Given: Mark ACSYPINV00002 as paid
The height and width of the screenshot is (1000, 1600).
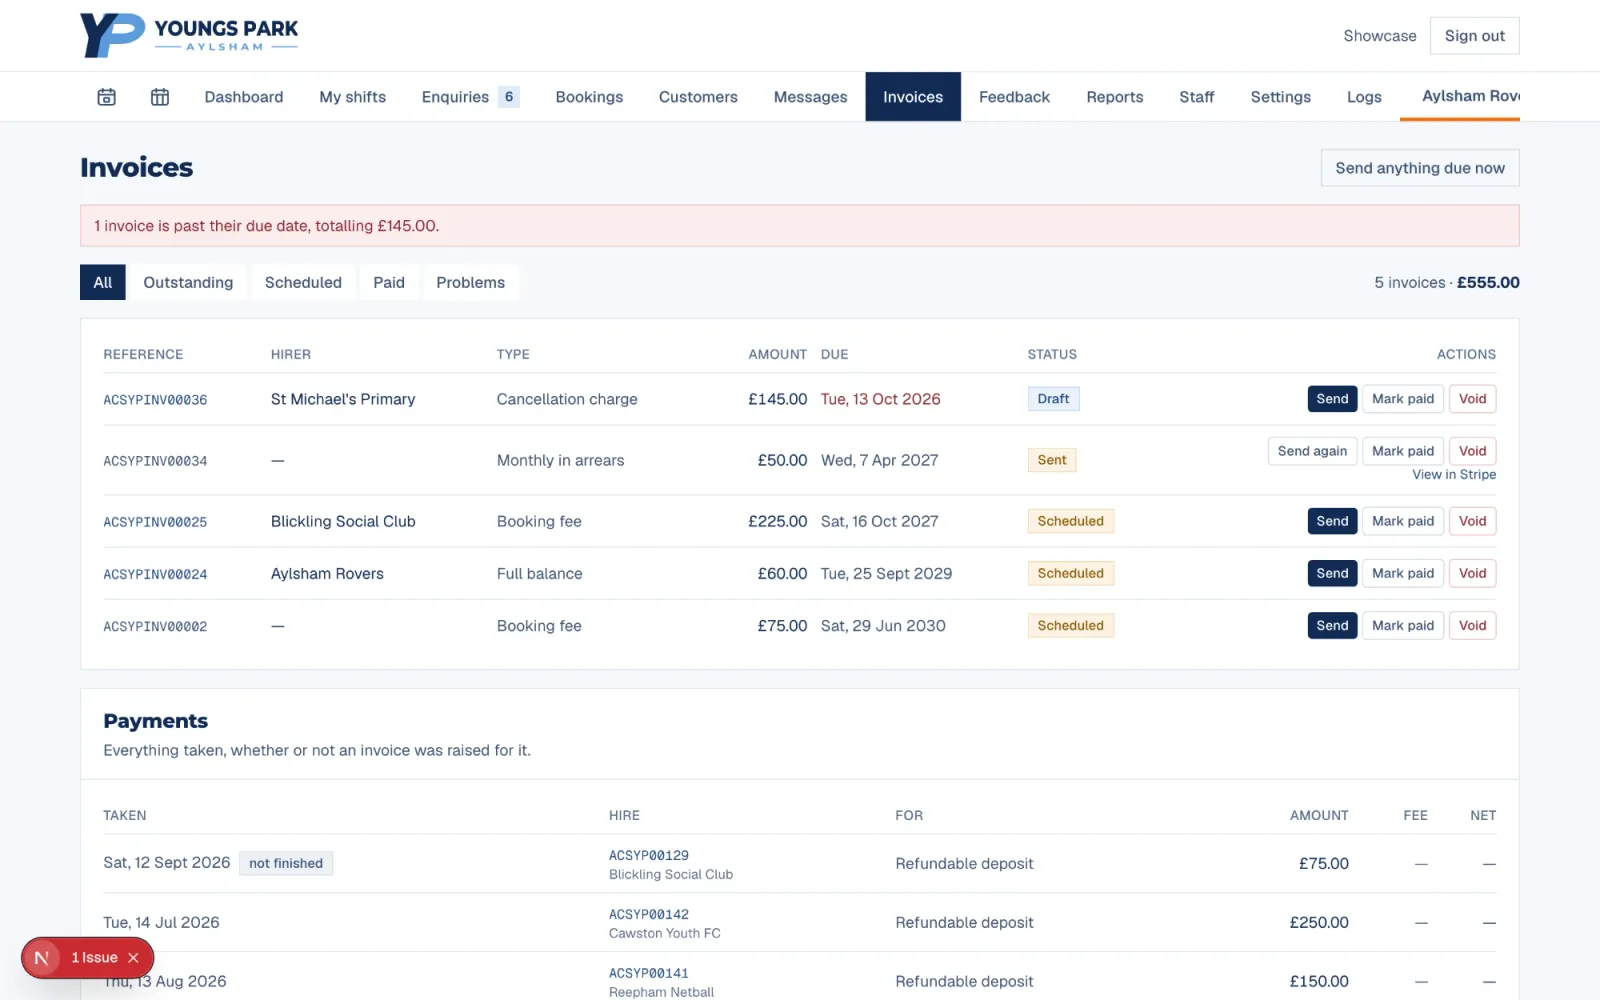Looking at the screenshot, I should click(x=1403, y=626).
